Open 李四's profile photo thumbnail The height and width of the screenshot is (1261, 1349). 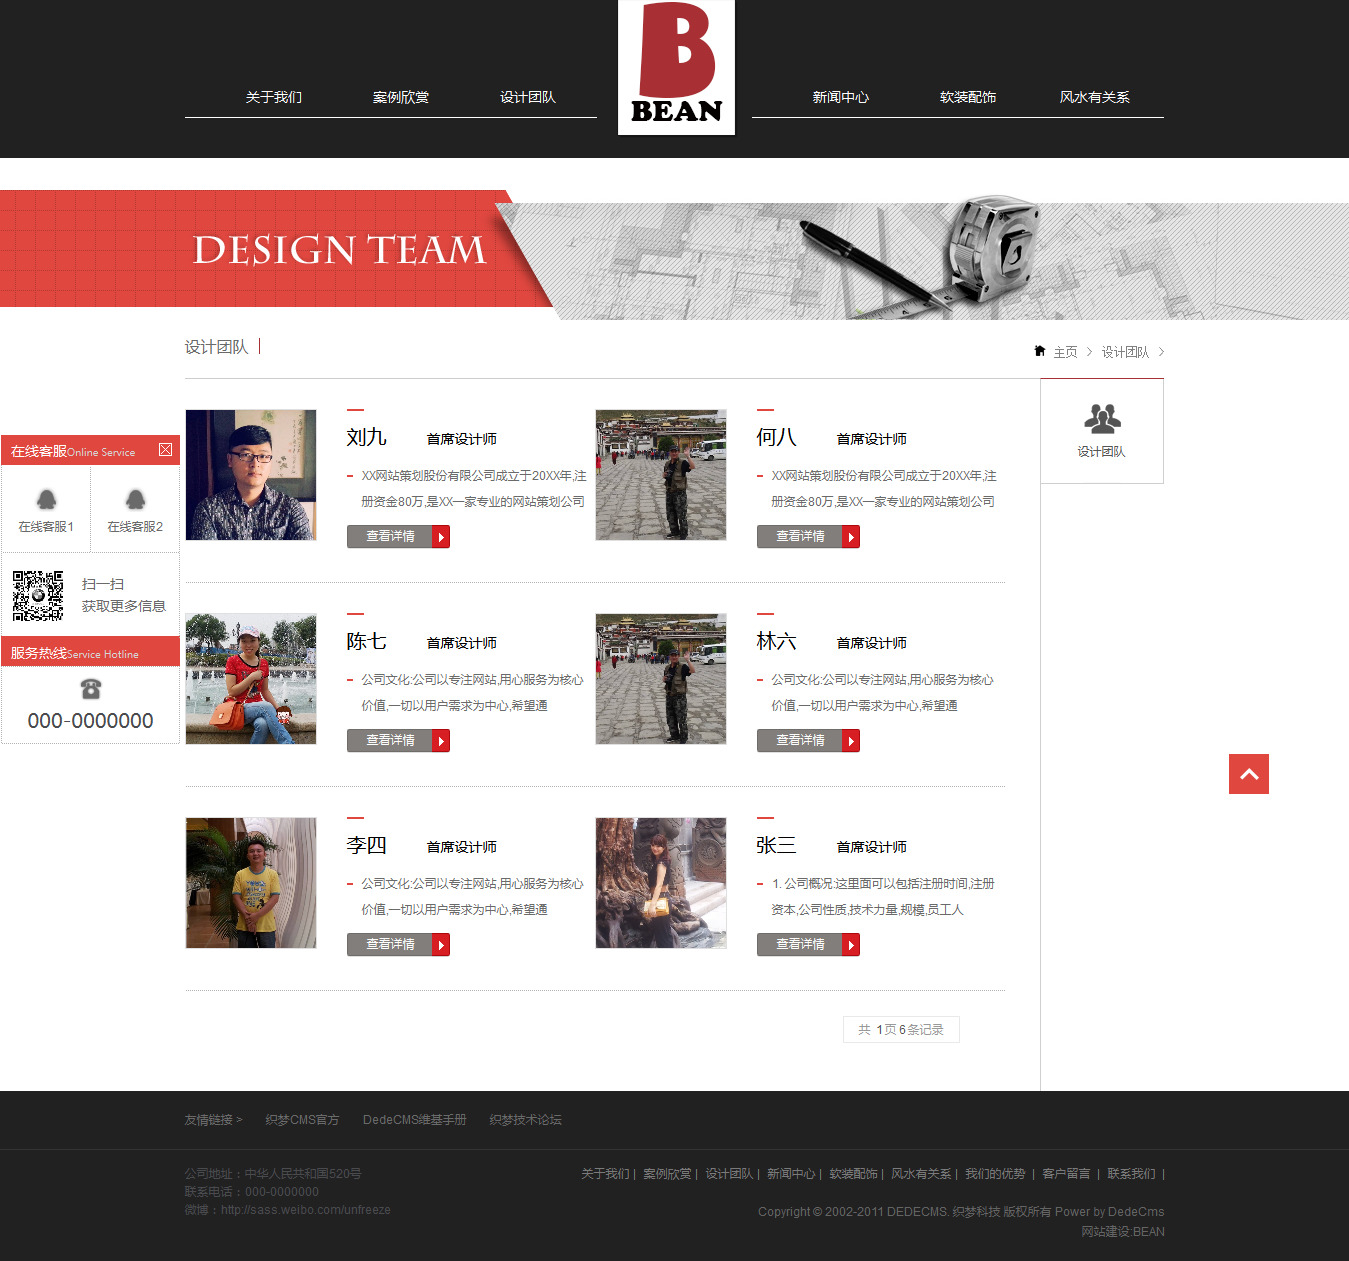[251, 883]
